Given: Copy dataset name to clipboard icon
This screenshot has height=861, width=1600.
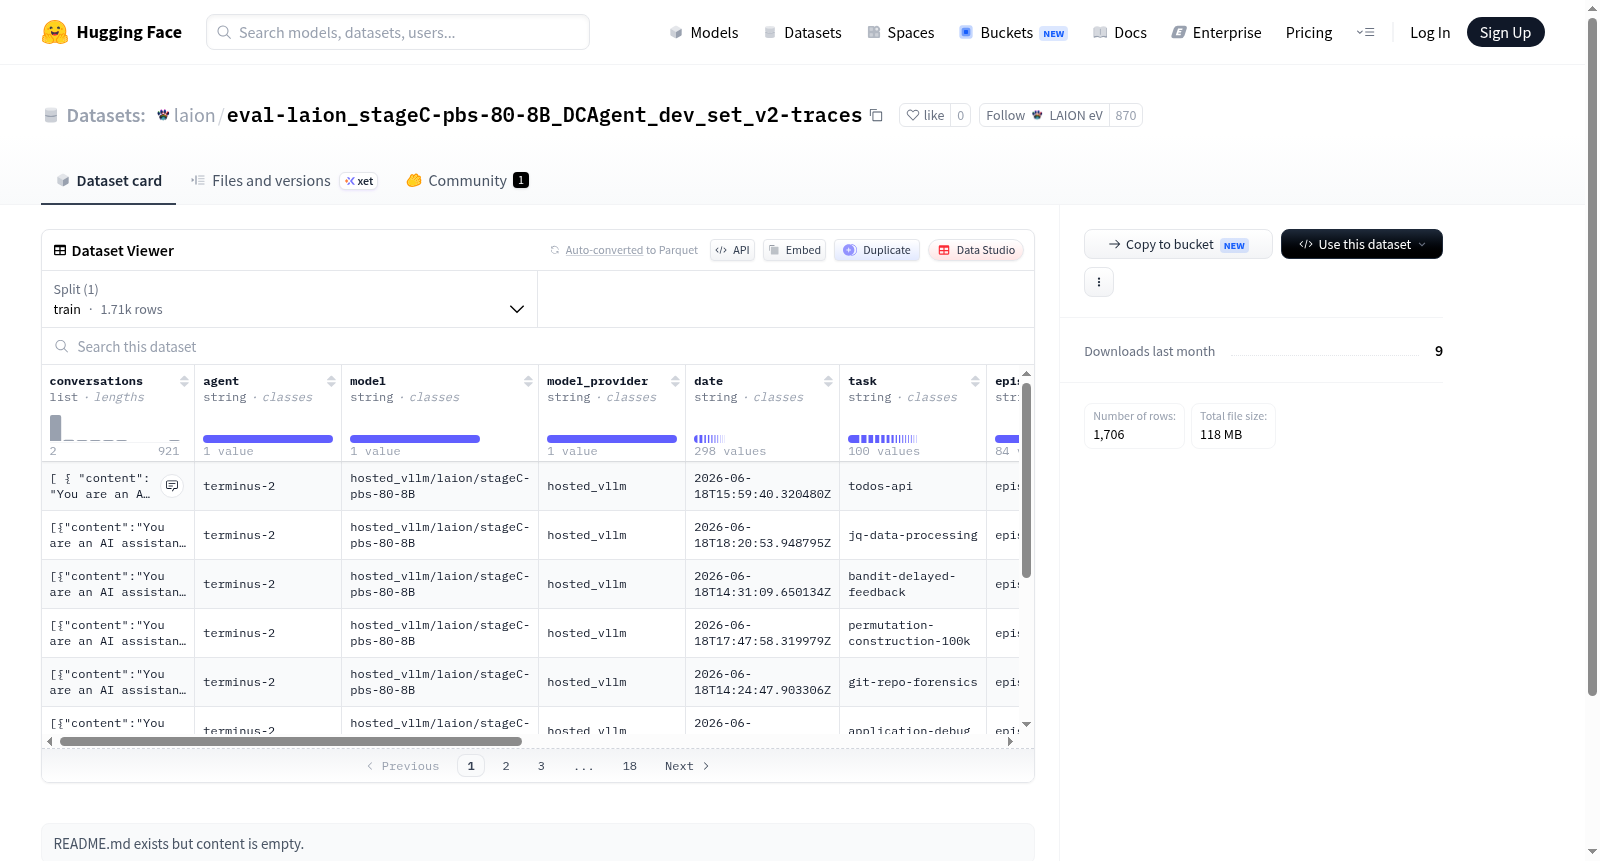Looking at the screenshot, I should coord(876,115).
